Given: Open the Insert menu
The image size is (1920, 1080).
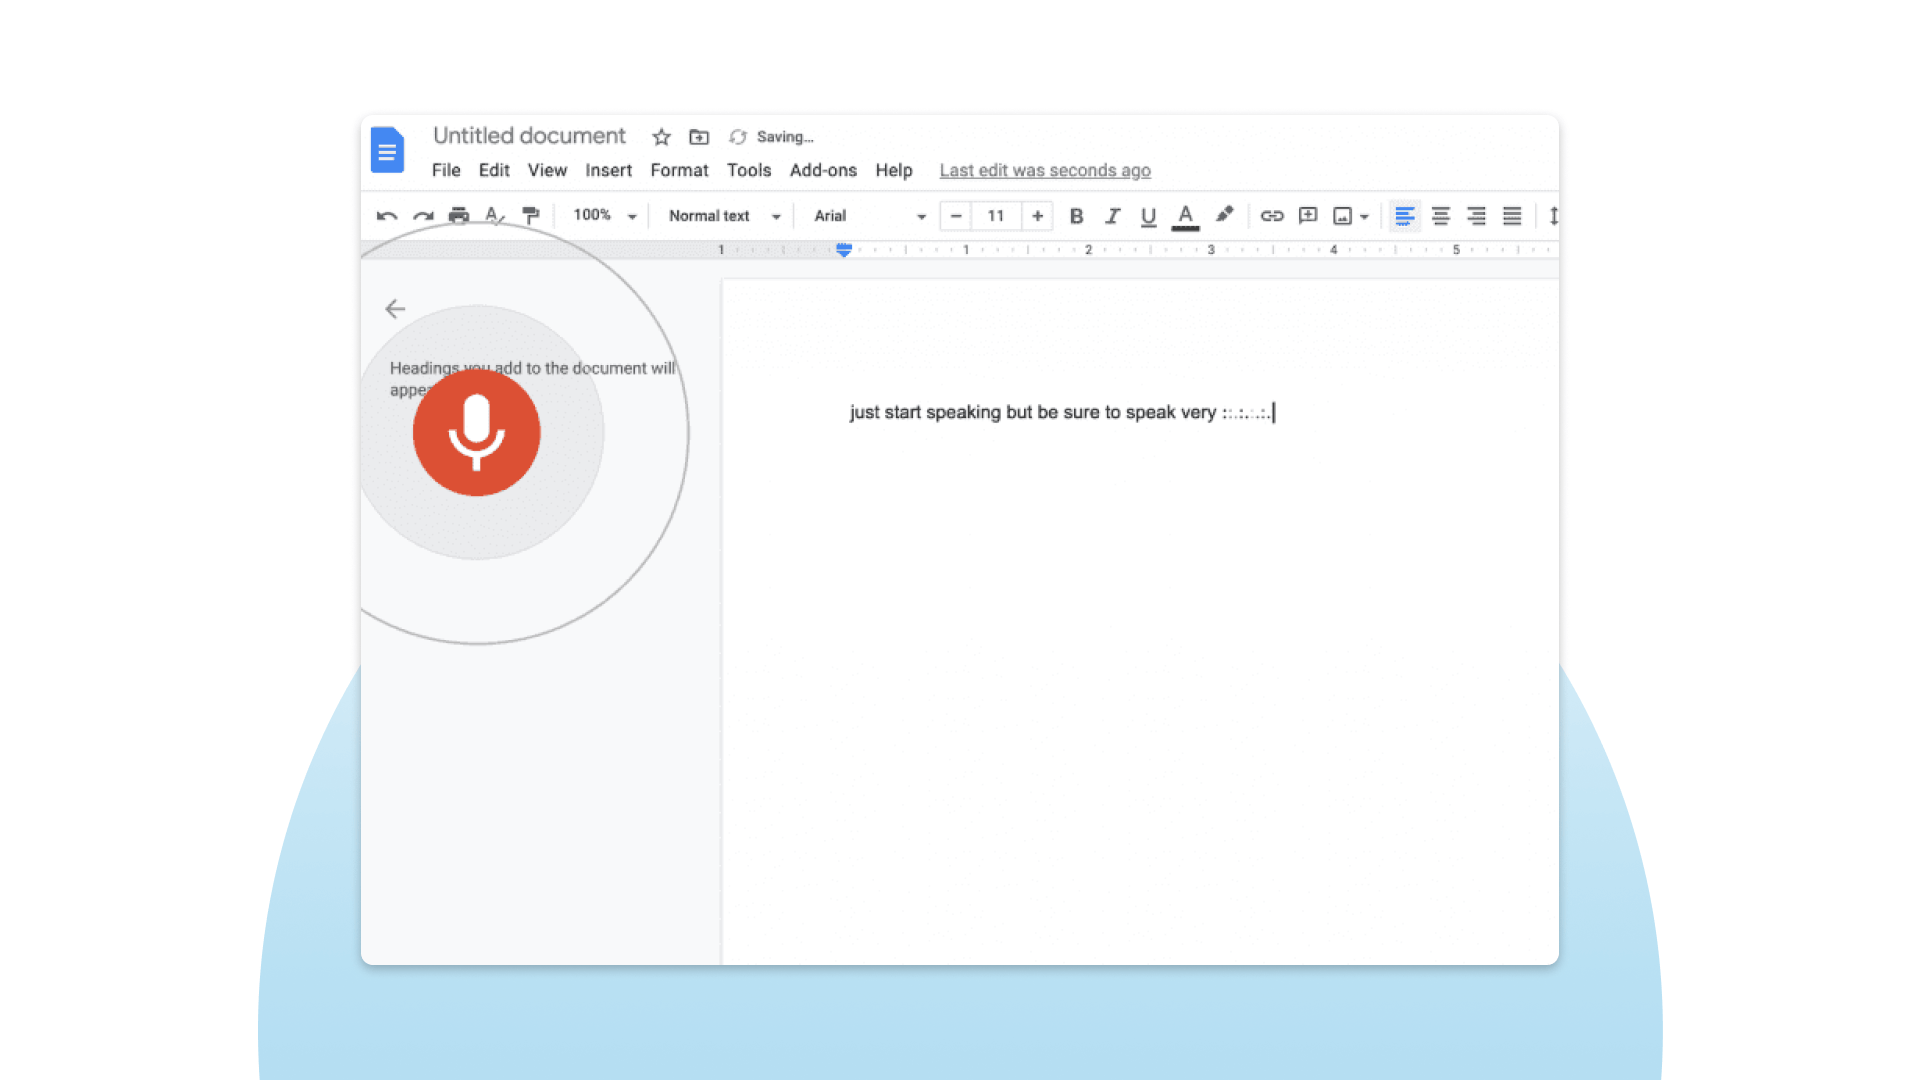Looking at the screenshot, I should [x=608, y=170].
